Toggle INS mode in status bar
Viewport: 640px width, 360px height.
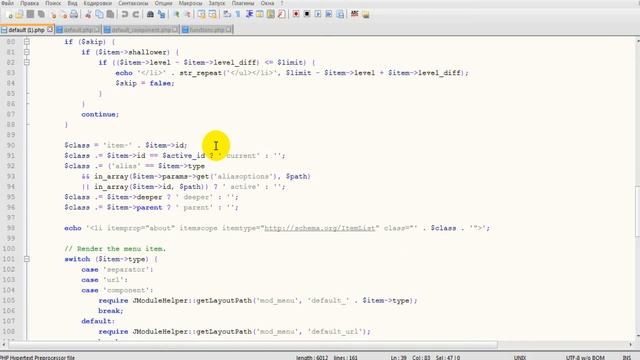coord(627,358)
